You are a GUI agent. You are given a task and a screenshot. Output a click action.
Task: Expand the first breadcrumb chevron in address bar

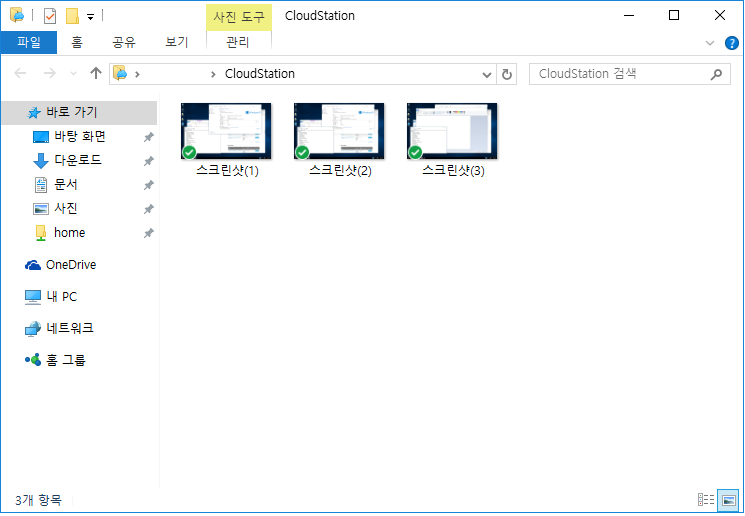click(137, 74)
